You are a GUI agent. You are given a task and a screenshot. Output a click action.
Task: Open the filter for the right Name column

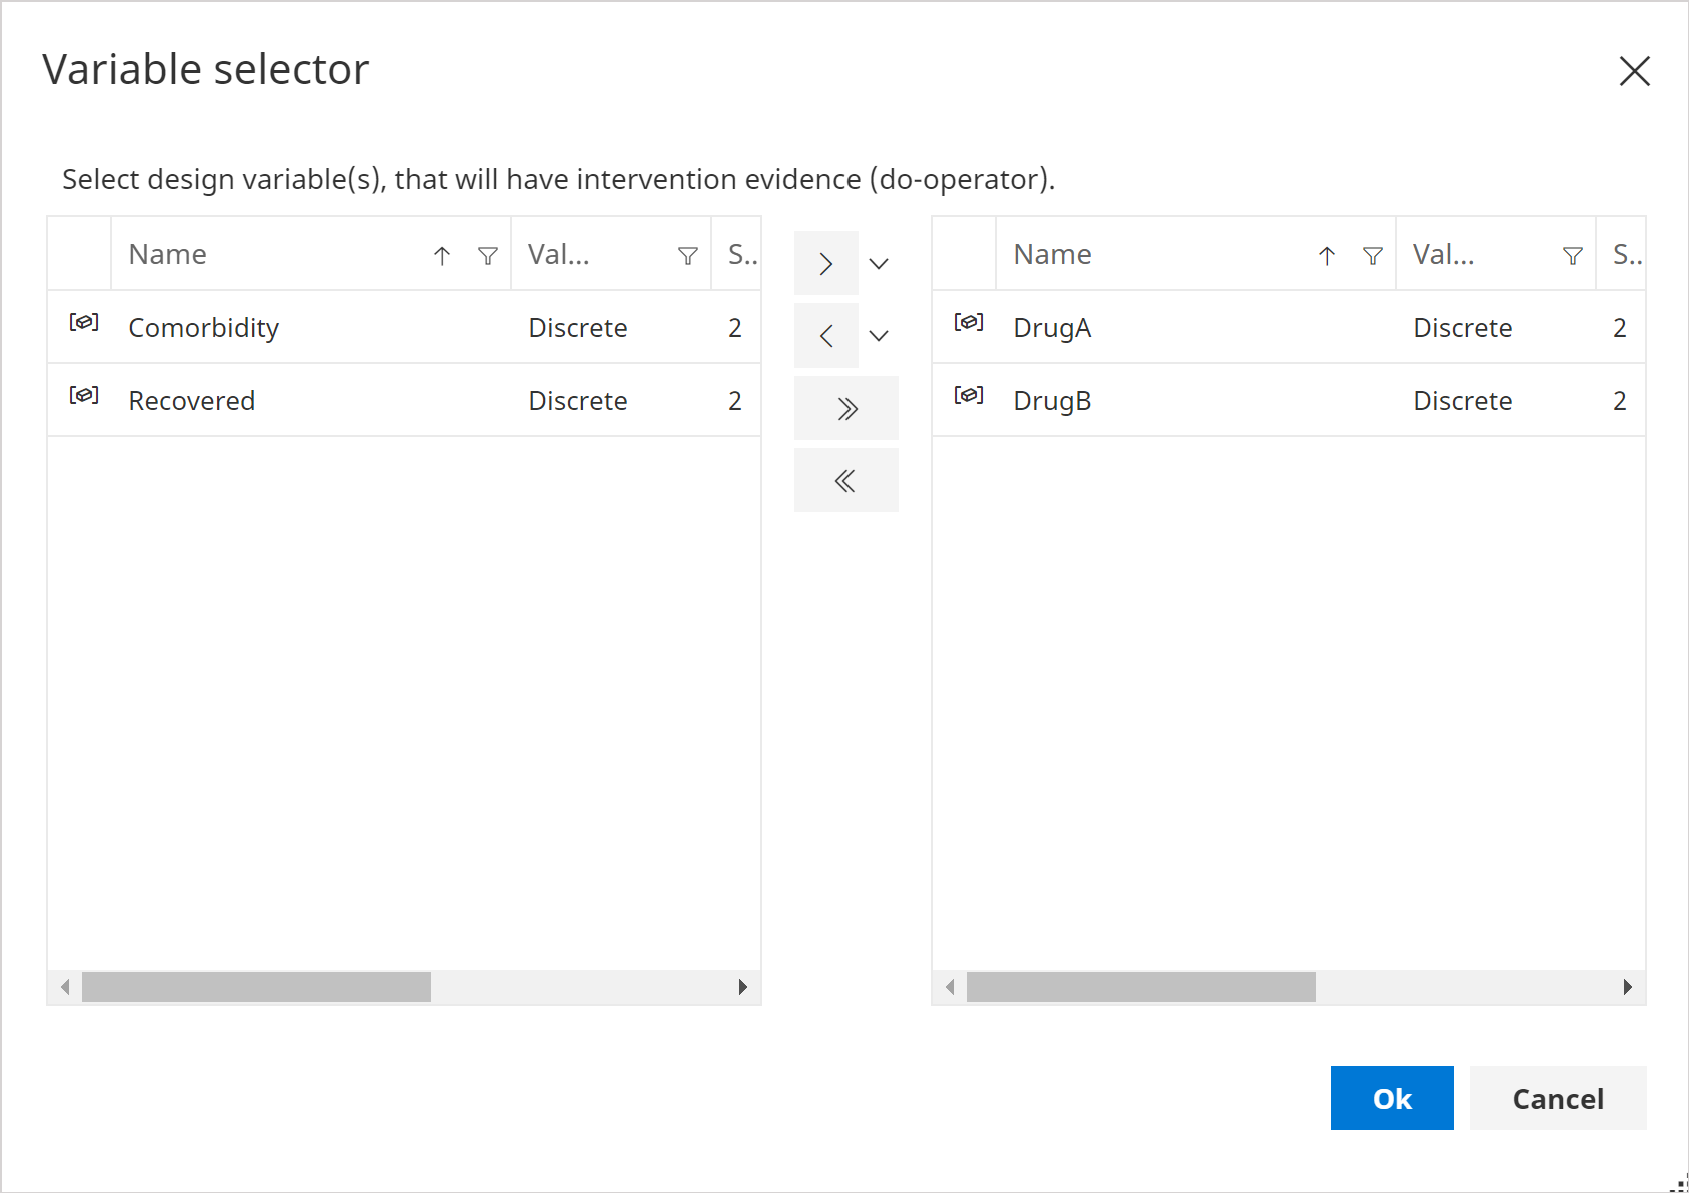coord(1372,255)
